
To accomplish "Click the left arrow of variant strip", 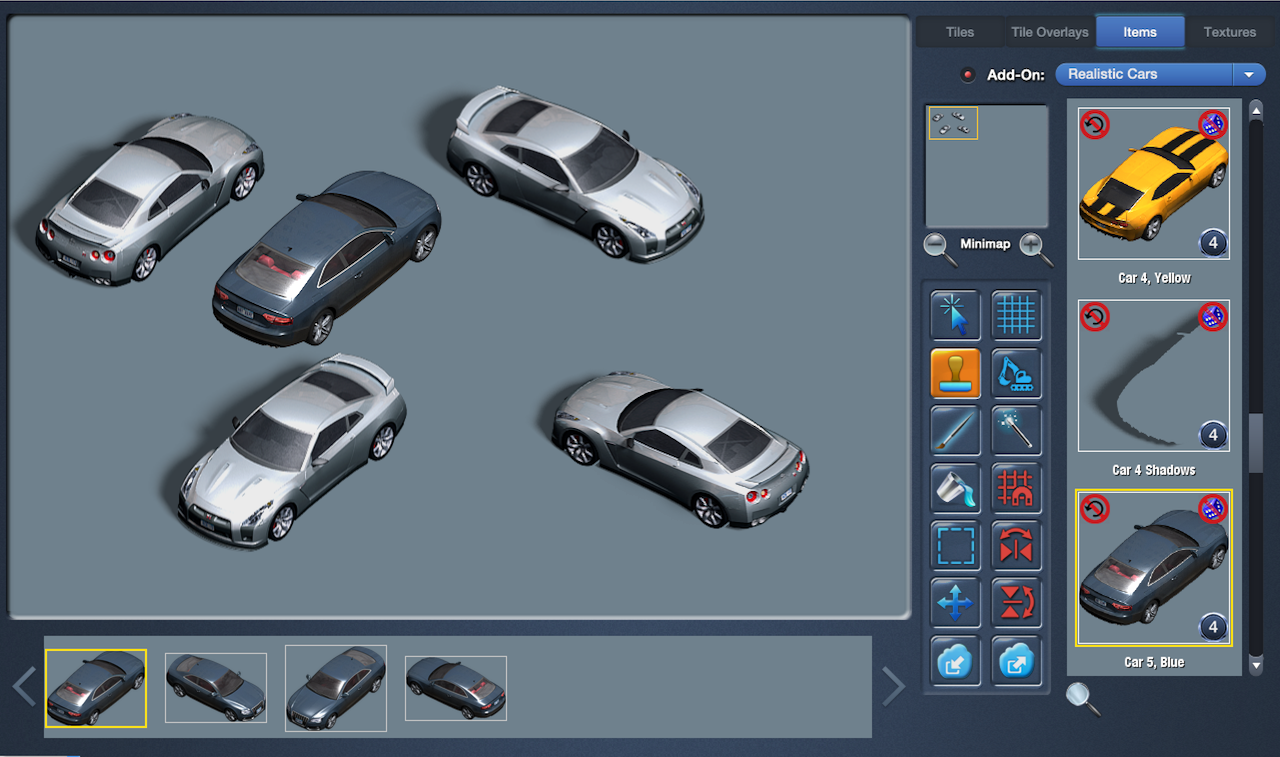I will pos(25,687).
